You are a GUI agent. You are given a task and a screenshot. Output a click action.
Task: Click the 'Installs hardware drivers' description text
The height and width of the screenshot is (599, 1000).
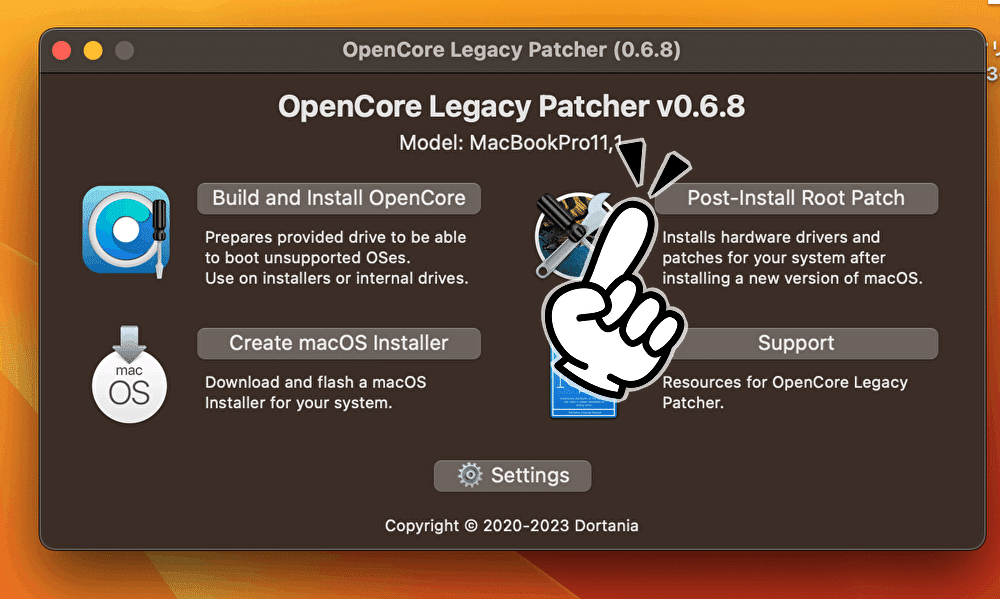point(792,258)
